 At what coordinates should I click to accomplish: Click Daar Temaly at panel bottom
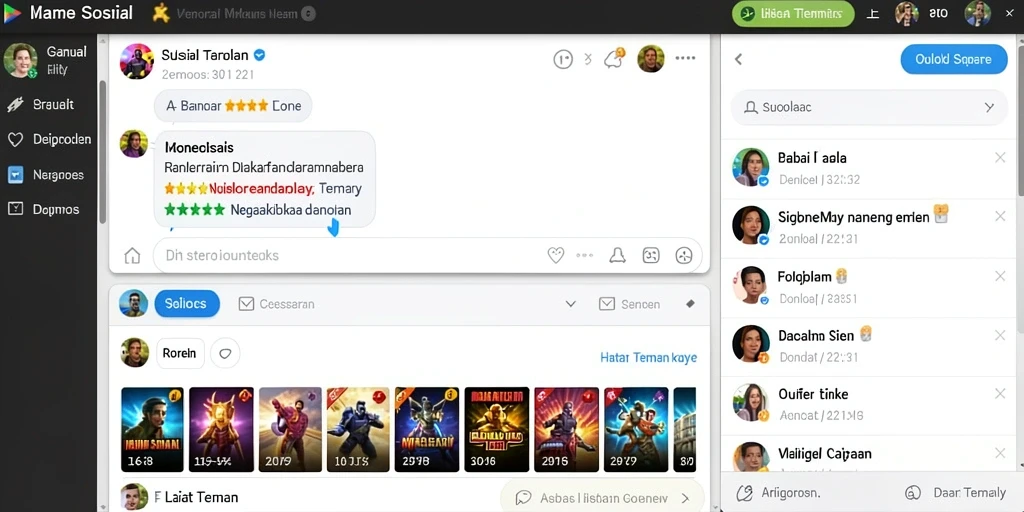pyautogui.click(x=955, y=492)
